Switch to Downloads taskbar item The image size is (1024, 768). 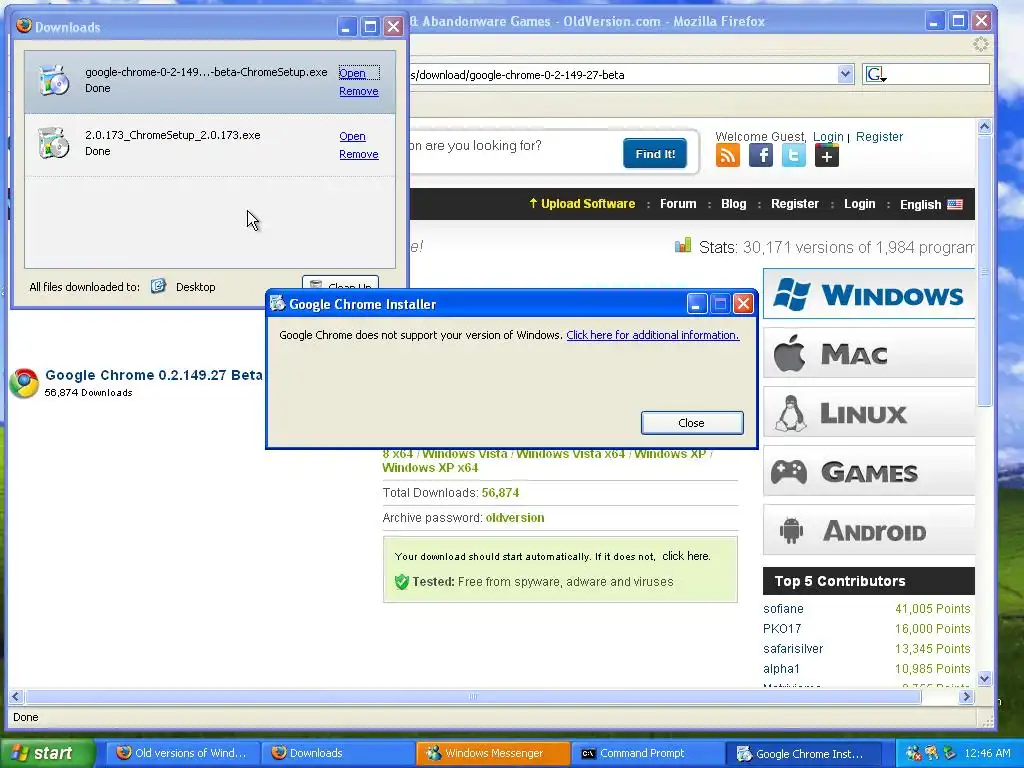tap(338, 753)
